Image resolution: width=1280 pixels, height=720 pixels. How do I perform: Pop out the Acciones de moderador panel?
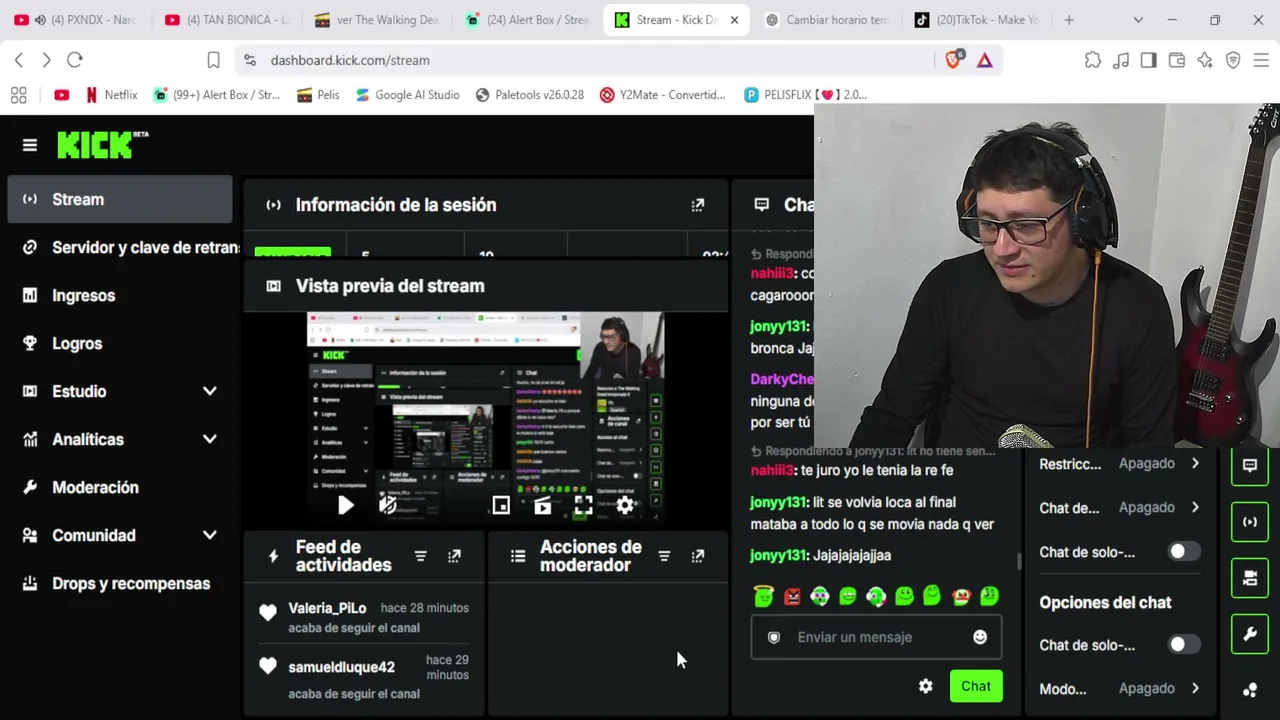point(698,556)
